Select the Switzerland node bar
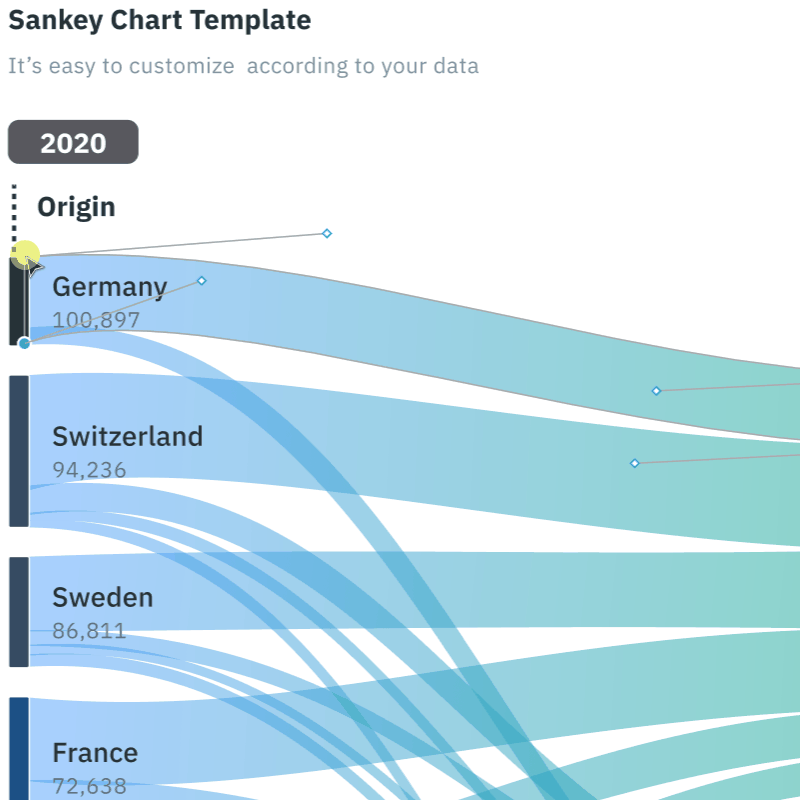800x800 pixels. tap(19, 450)
